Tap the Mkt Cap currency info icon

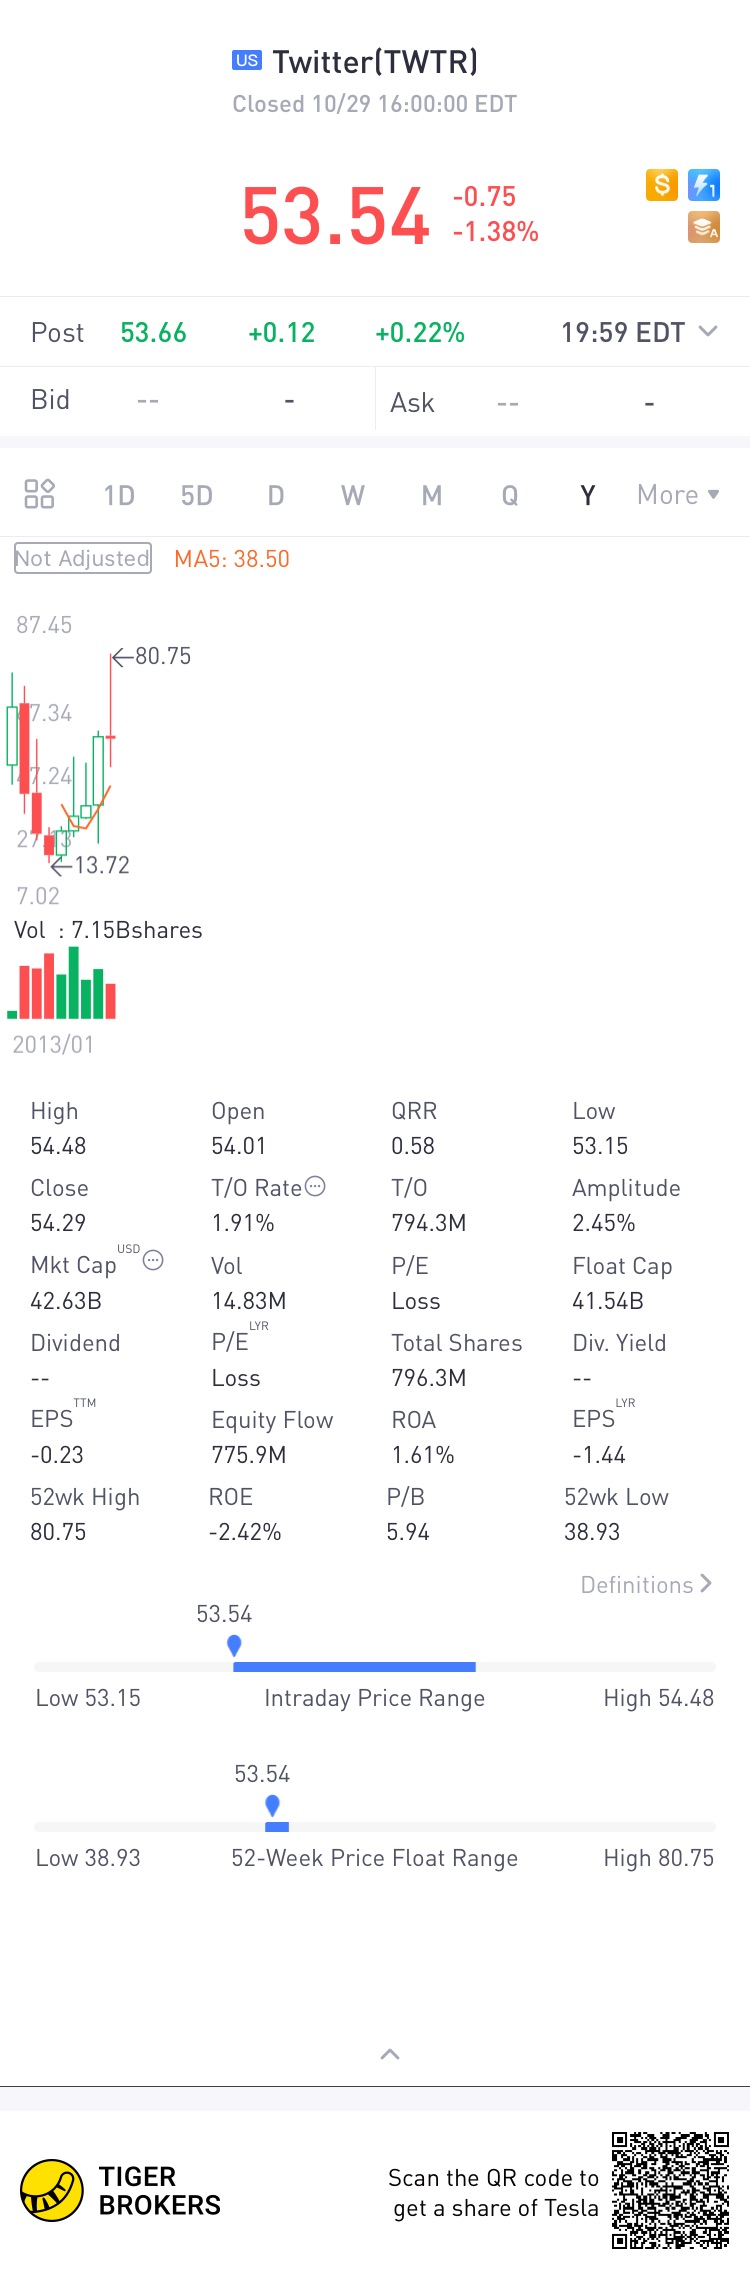point(153,1261)
